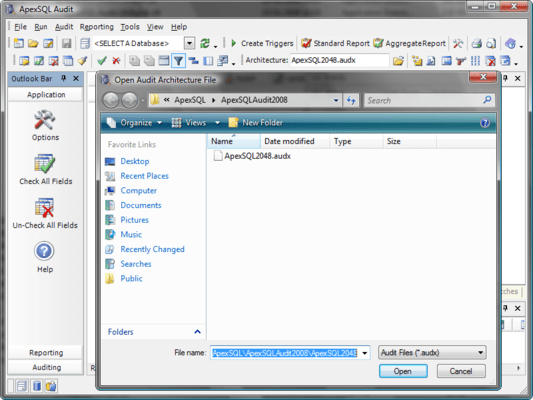Viewport: 533px width, 400px height.
Task: Sort by Type column header
Action: [x=356, y=141]
